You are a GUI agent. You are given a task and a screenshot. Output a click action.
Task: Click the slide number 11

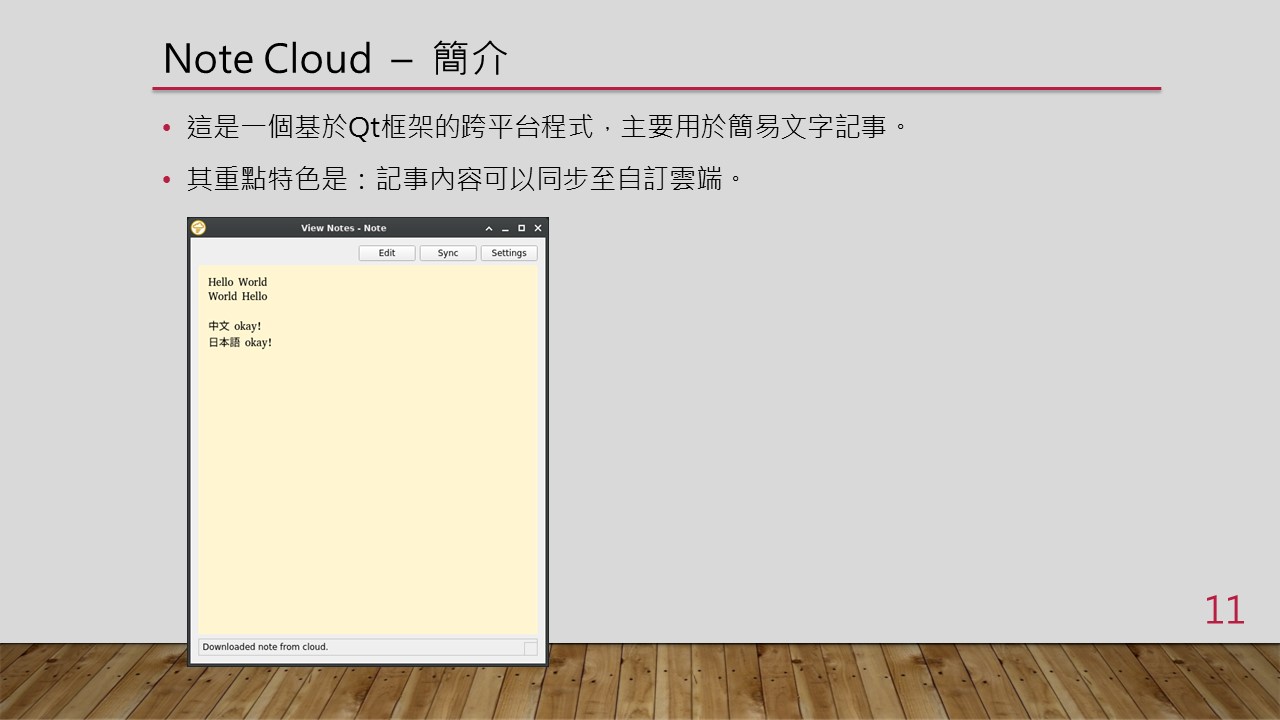pyautogui.click(x=1224, y=610)
